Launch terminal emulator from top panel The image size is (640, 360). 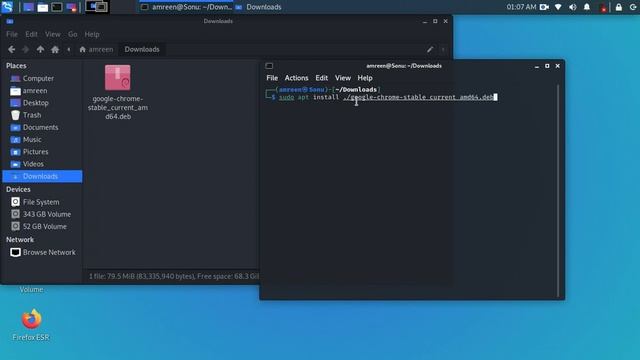pos(57,7)
